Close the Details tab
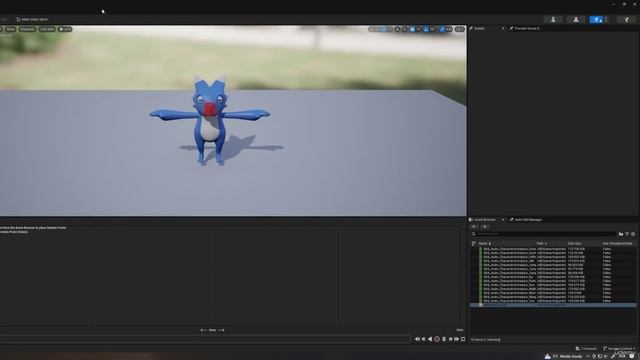640x360 pixels. tap(503, 28)
